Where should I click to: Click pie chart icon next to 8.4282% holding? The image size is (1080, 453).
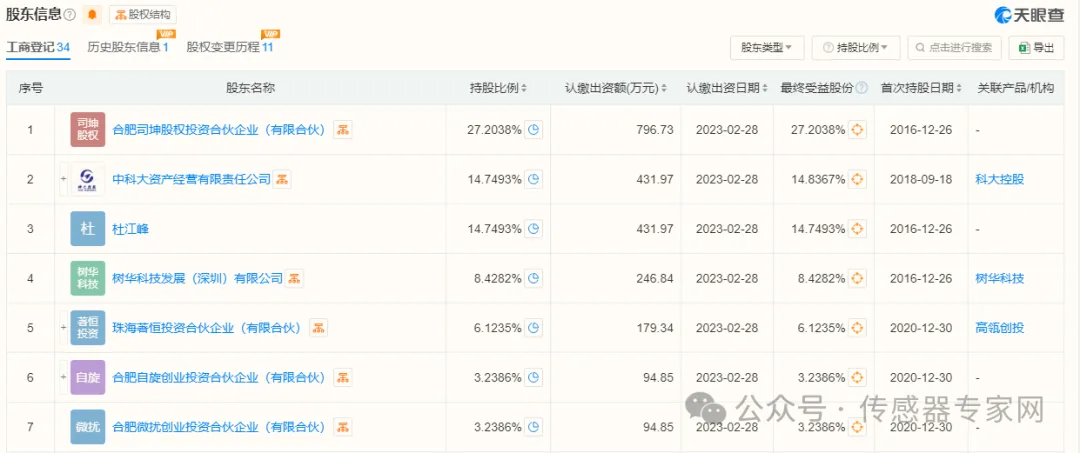[x=533, y=279]
